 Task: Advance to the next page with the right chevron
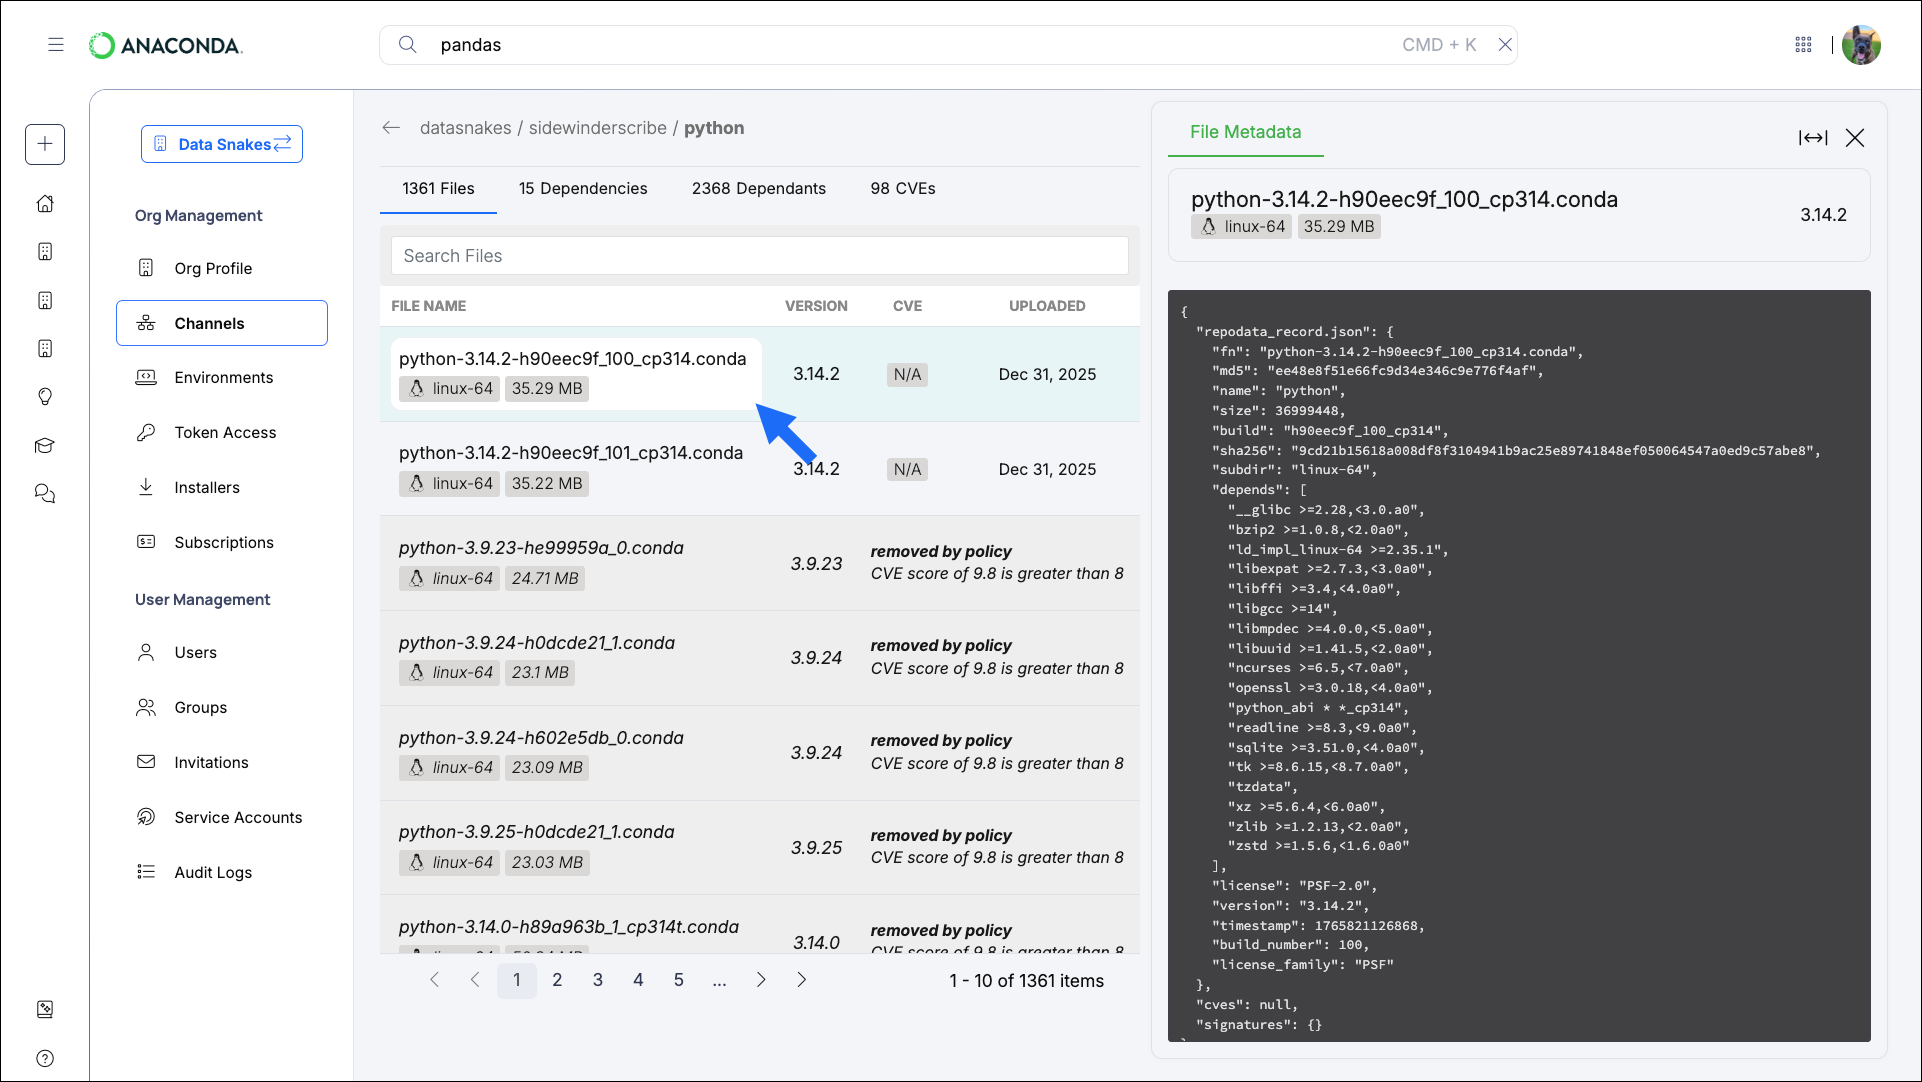point(761,980)
